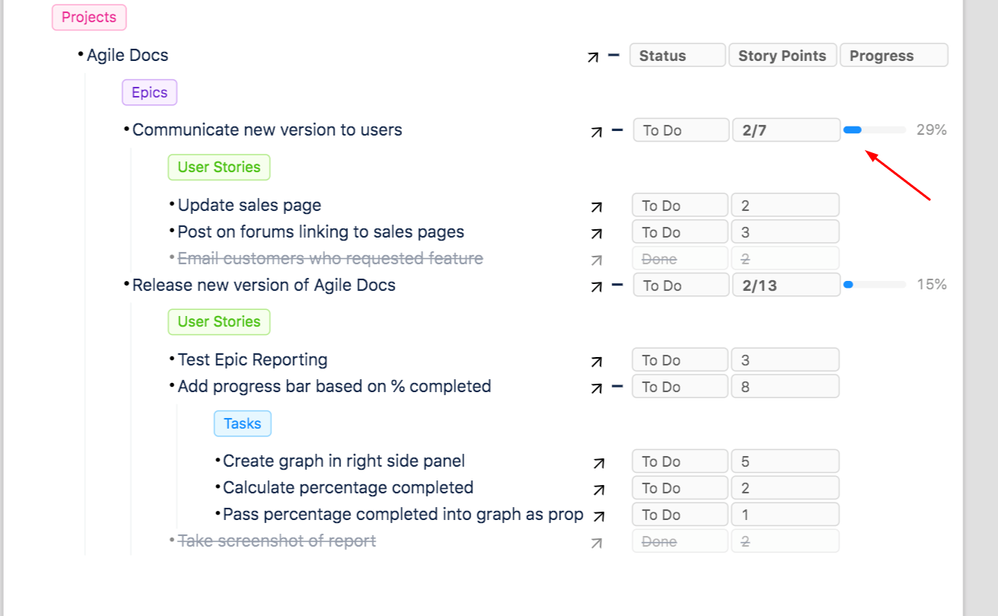
Task: Click arrow icon for 'Take screenshot of report'
Action: (x=597, y=542)
